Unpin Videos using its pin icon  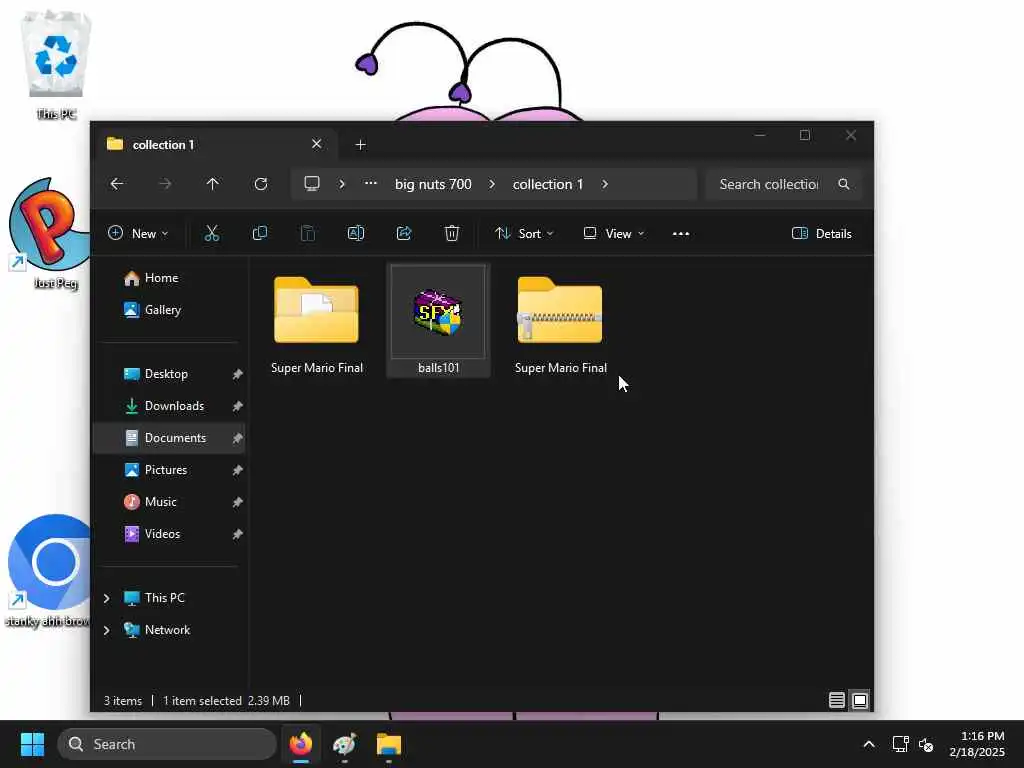coord(238,534)
